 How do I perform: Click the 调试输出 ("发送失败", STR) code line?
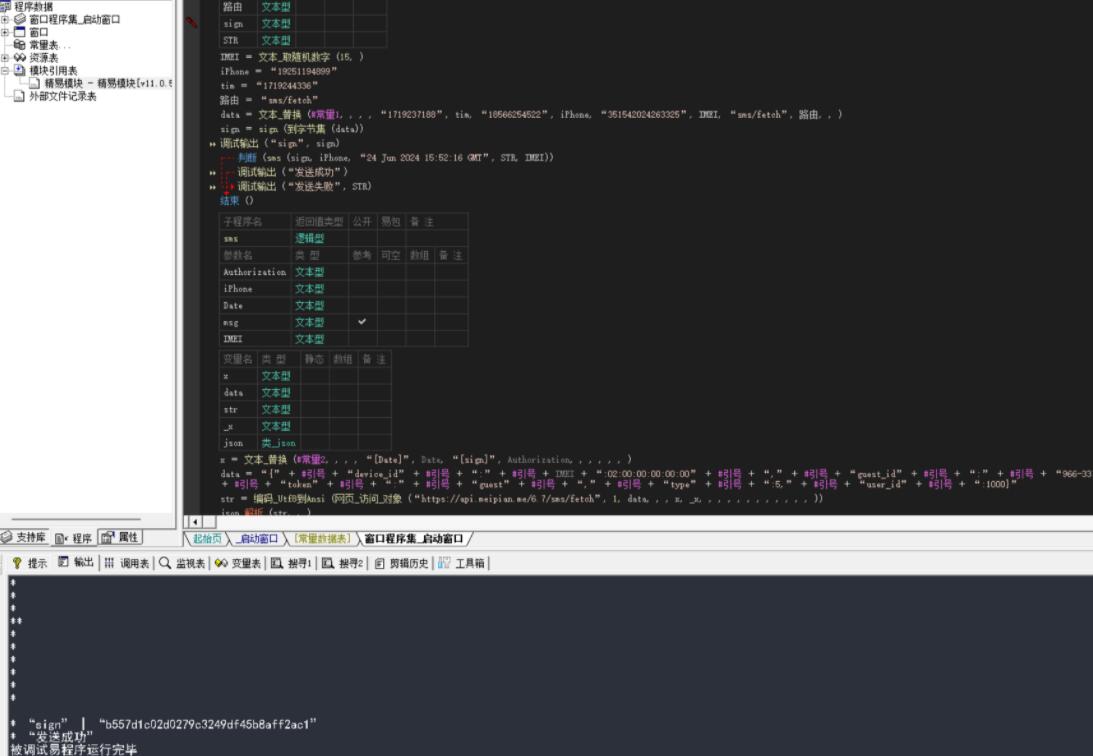coord(304,187)
